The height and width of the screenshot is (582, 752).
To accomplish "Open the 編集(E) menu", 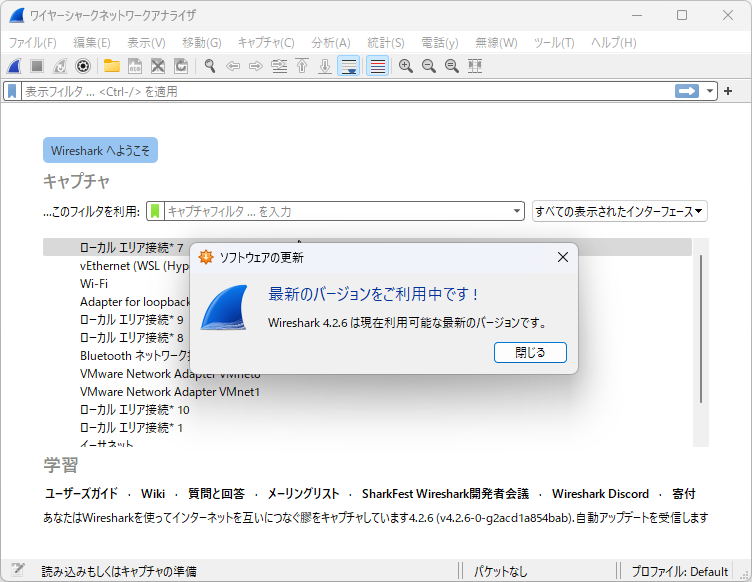I will click(92, 43).
